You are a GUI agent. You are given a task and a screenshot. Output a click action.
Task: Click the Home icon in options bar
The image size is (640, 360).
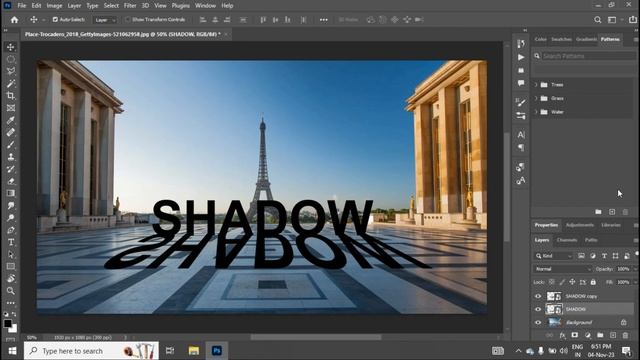click(14, 20)
